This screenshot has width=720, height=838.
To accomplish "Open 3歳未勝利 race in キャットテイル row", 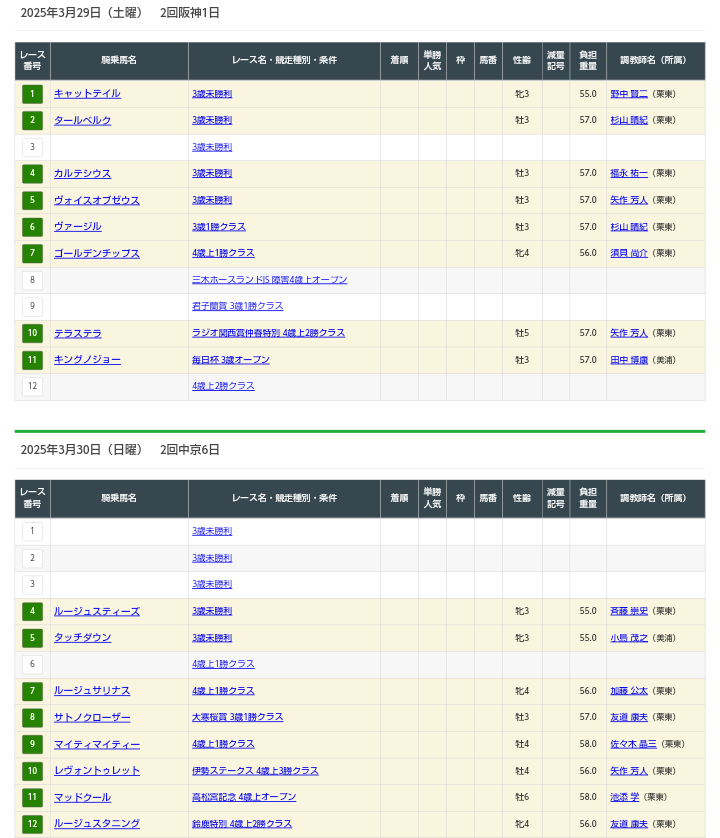I will coord(212,94).
